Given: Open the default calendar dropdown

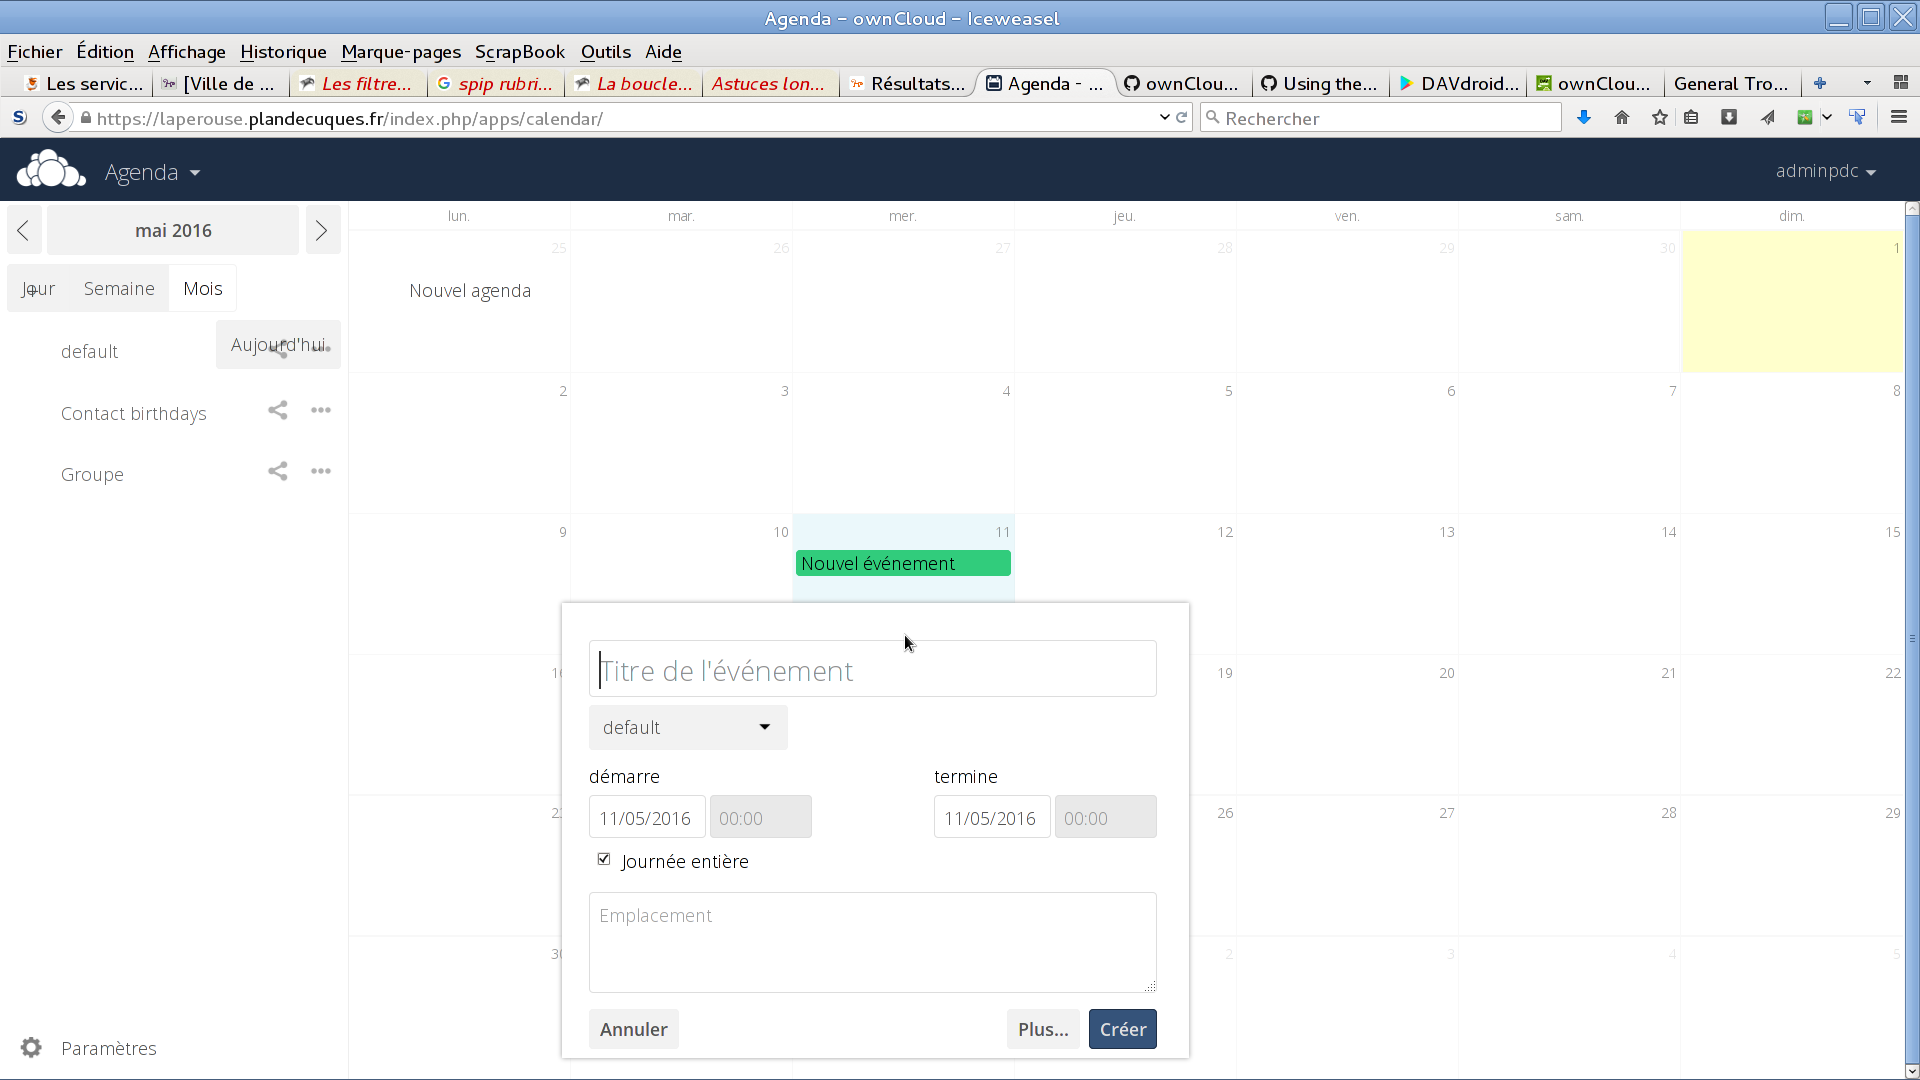Looking at the screenshot, I should pos(687,727).
